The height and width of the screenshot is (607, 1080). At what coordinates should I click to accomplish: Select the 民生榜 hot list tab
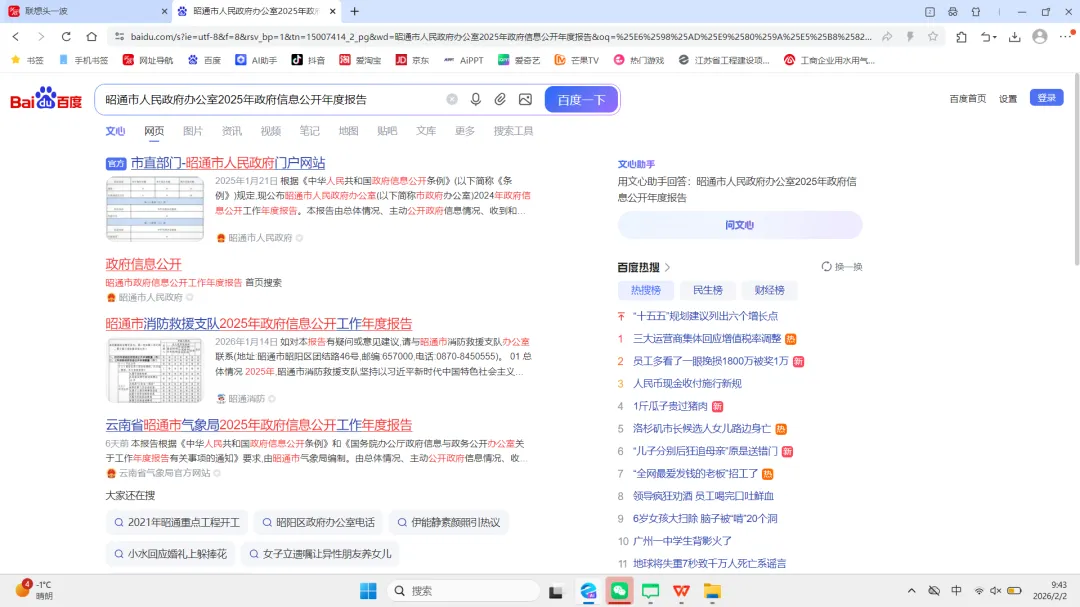coord(707,290)
